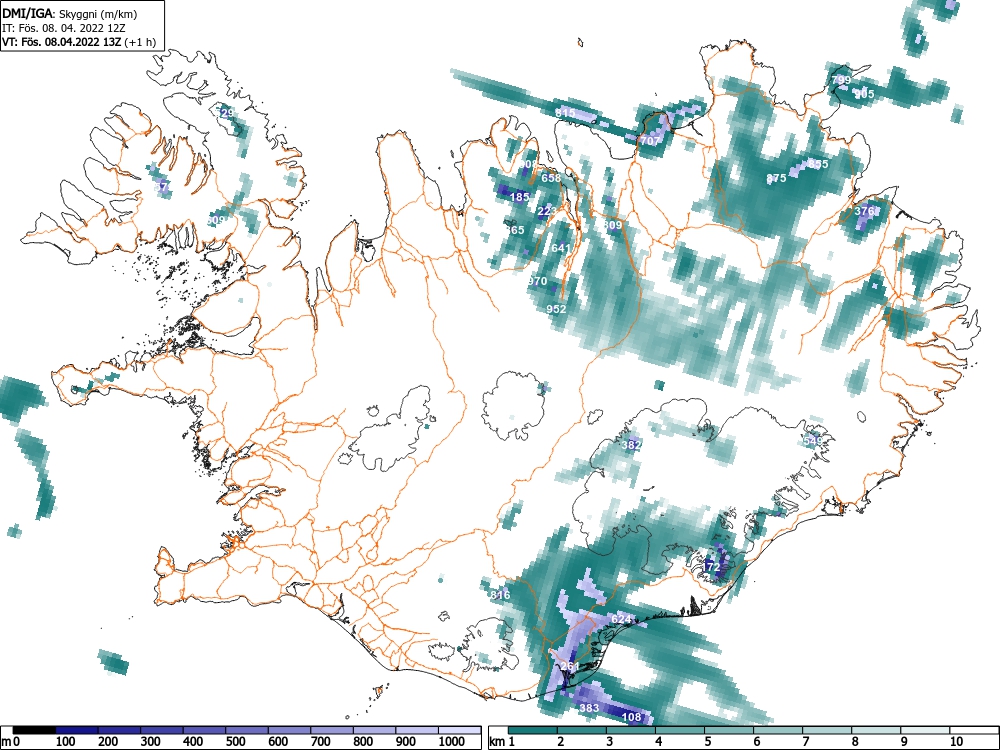Click the '376' visibility value on the map
Viewport: 1000px width, 750px height.
point(864,211)
